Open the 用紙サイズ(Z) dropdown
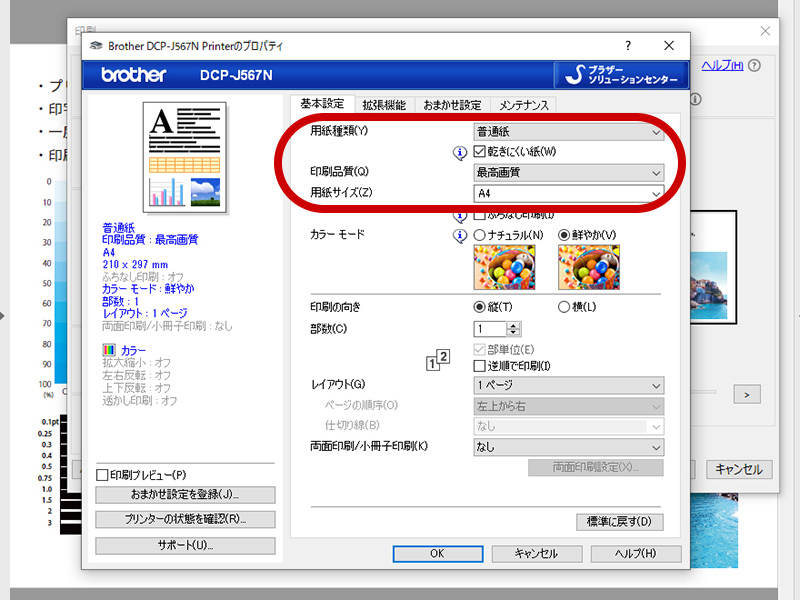 [568, 193]
